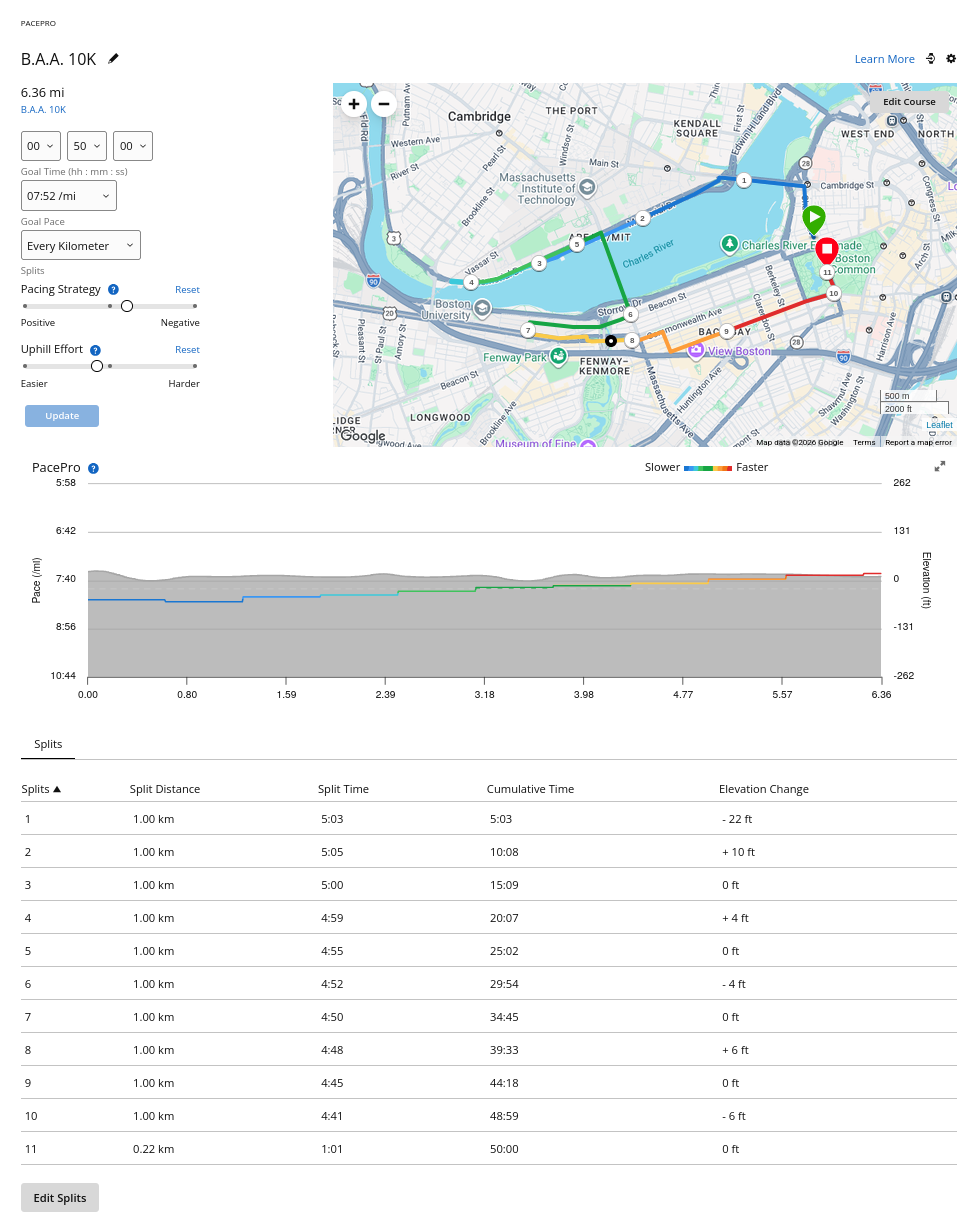
Task: Open PacePro chart help icon
Action: tap(93, 468)
